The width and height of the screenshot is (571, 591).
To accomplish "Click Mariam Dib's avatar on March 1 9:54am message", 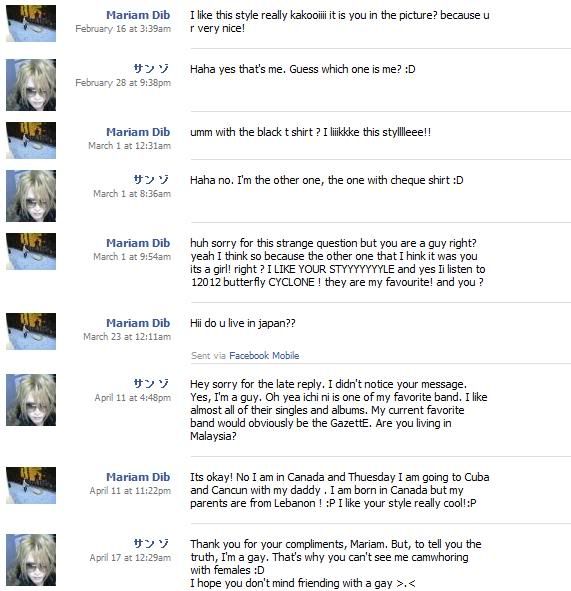I will coord(31,251).
